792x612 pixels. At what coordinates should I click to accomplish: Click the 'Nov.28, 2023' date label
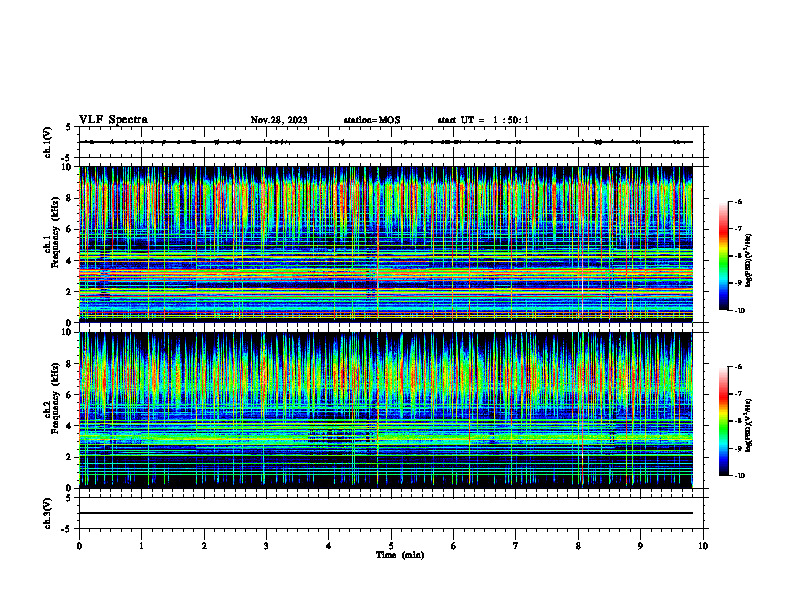[279, 120]
